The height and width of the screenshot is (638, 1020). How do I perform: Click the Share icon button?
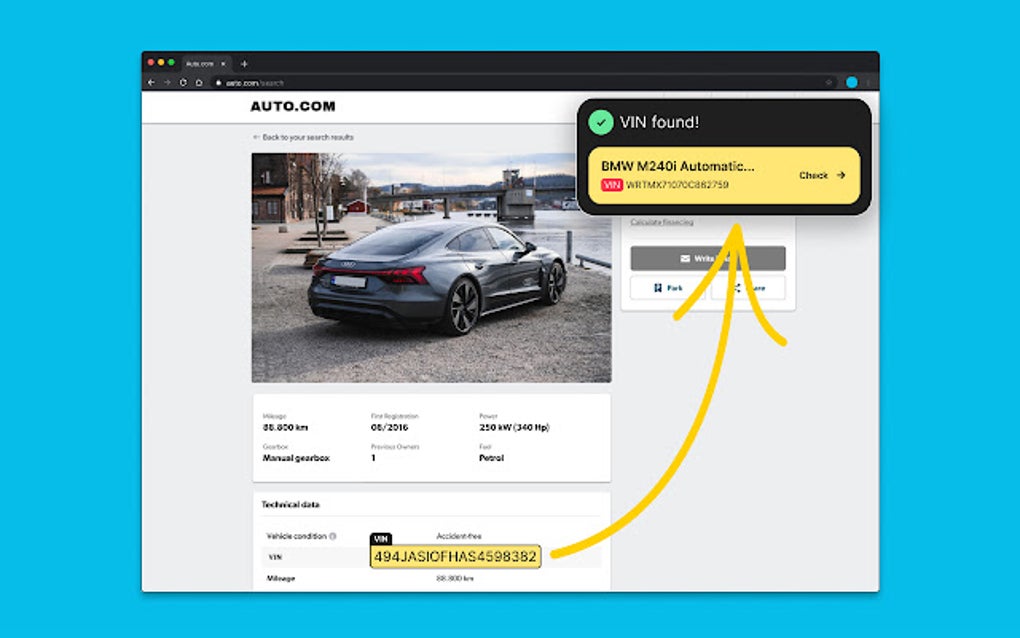click(x=738, y=288)
